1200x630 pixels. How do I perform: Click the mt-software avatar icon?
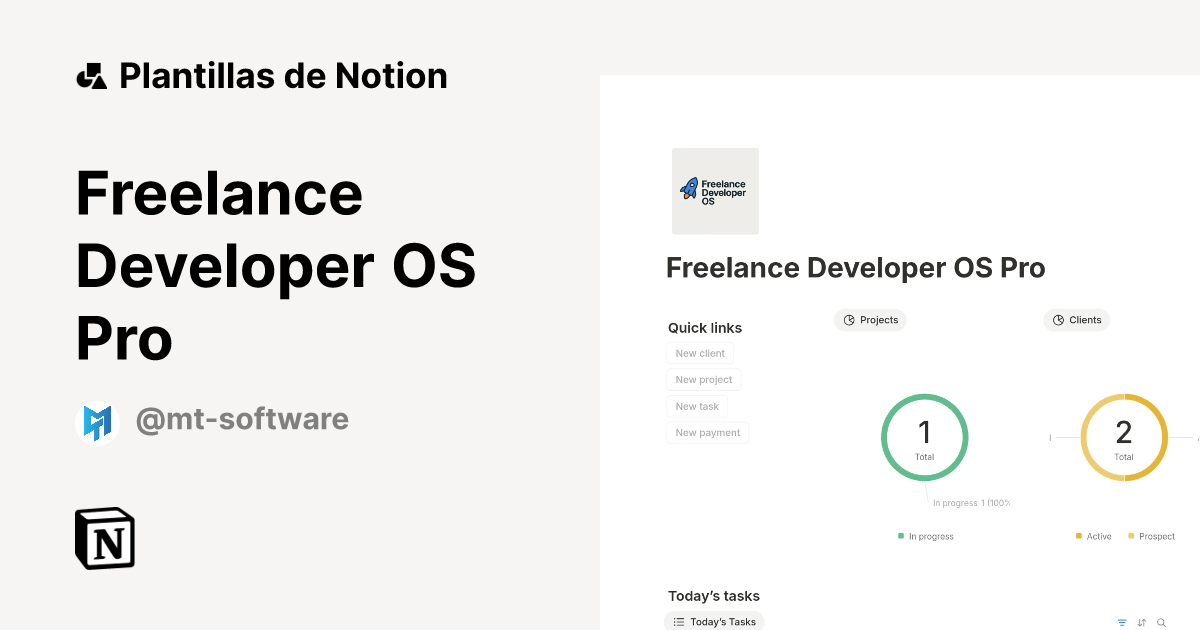click(x=97, y=421)
